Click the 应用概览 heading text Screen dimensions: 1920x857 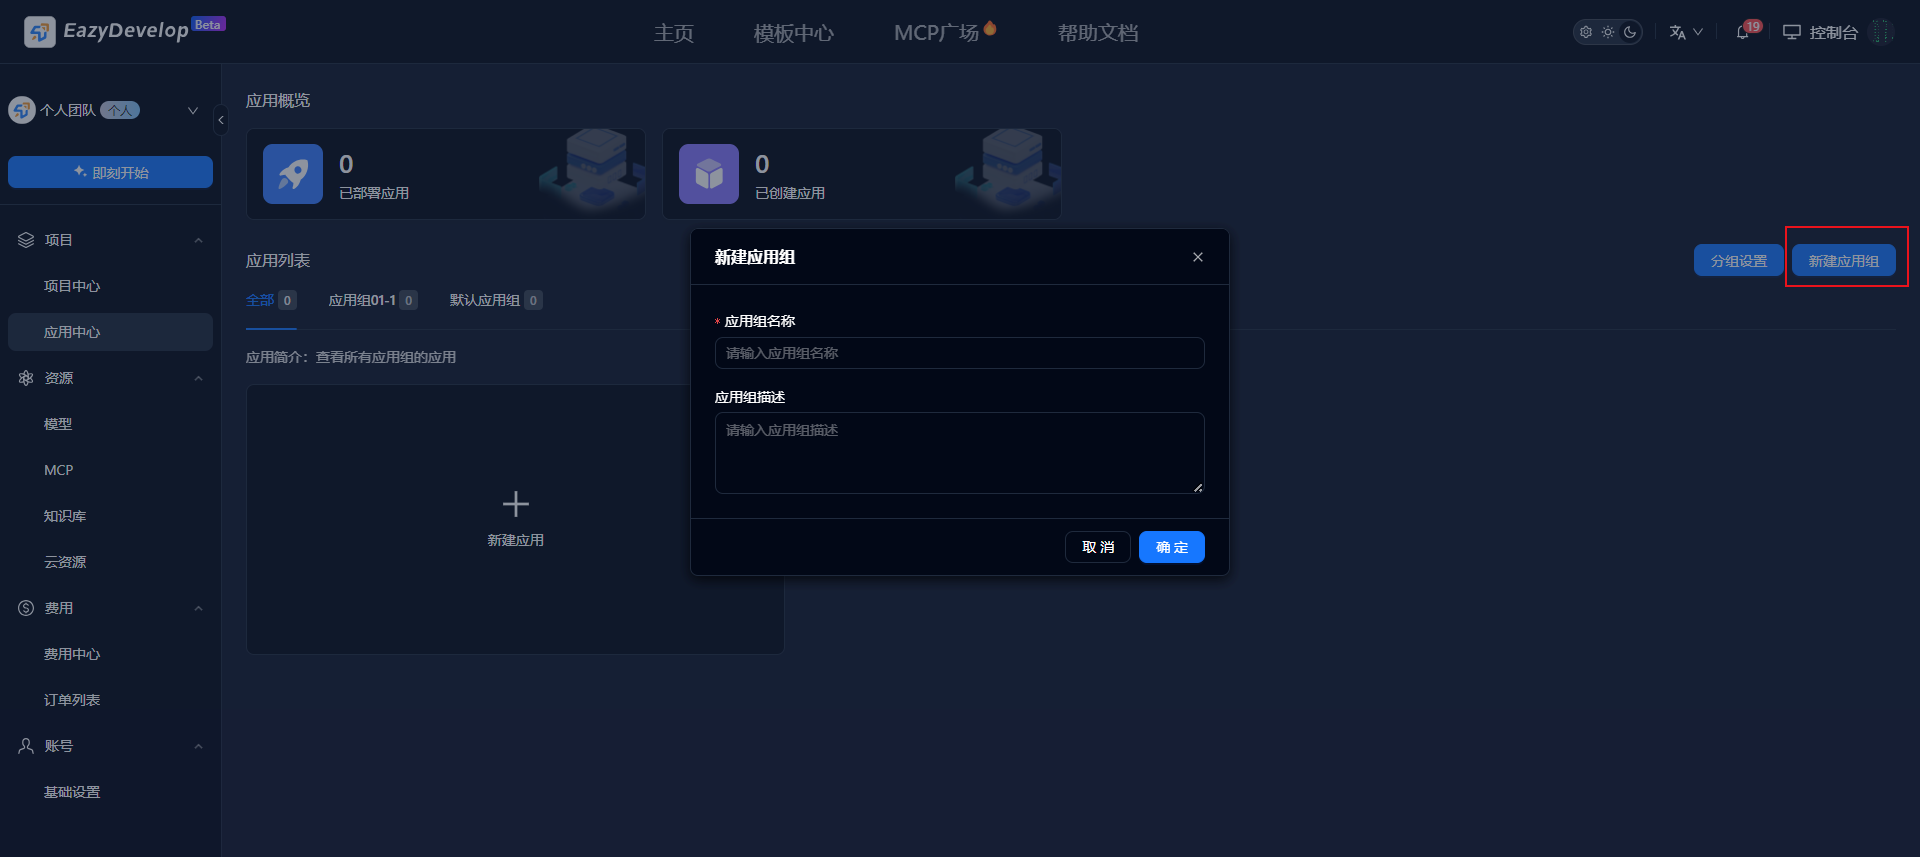[x=278, y=101]
